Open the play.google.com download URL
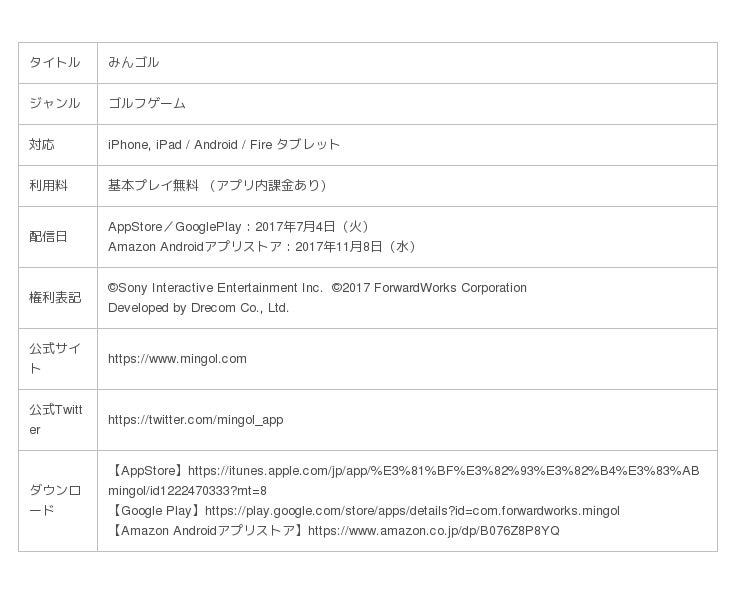The width and height of the screenshot is (740, 592). click(412, 511)
